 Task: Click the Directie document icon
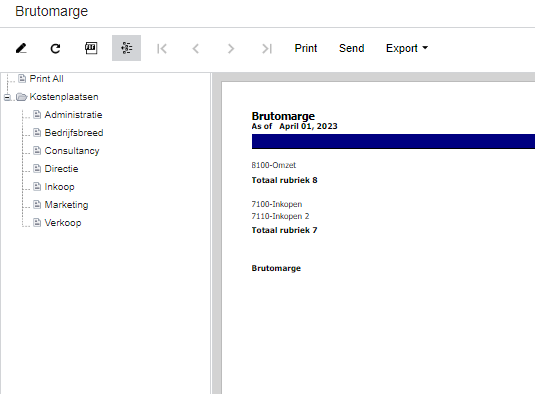click(x=37, y=169)
